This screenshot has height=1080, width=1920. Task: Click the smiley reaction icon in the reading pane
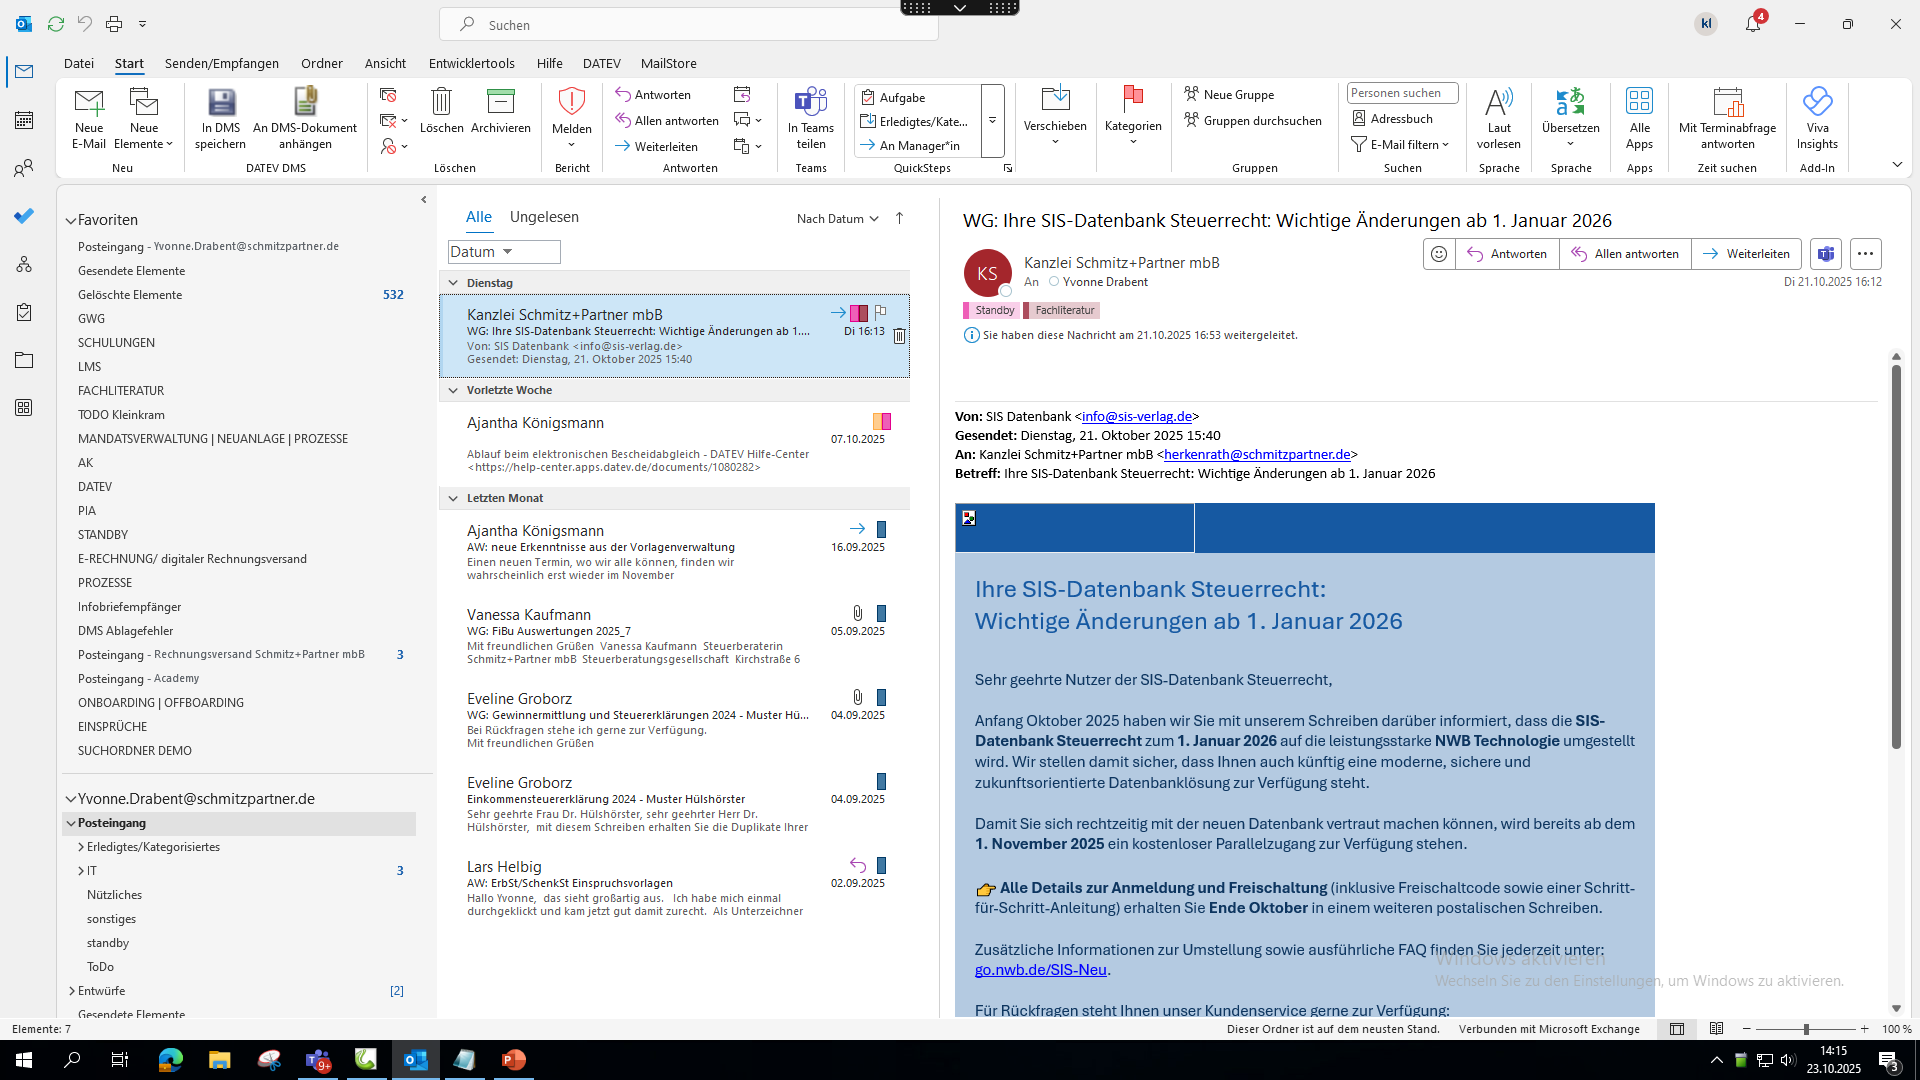(x=1439, y=254)
